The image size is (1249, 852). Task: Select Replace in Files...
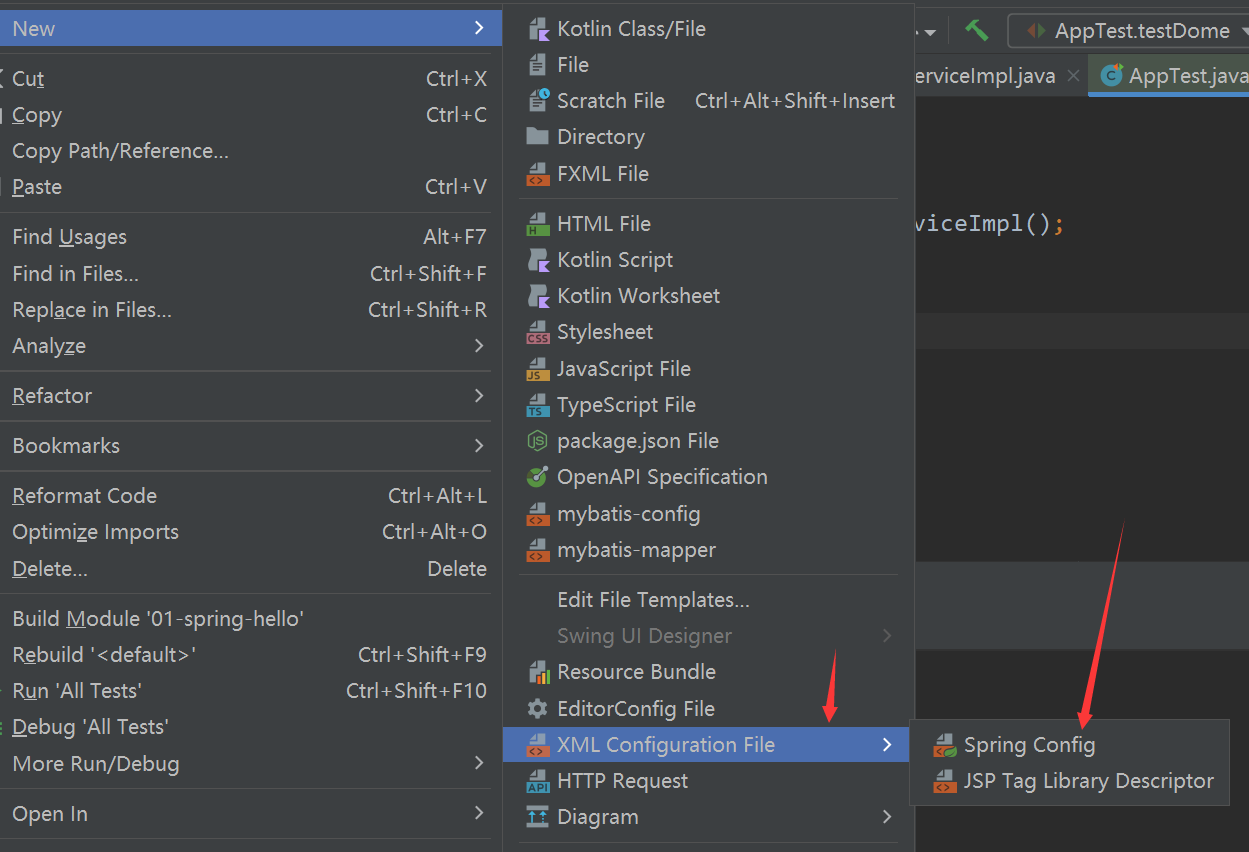251,310
